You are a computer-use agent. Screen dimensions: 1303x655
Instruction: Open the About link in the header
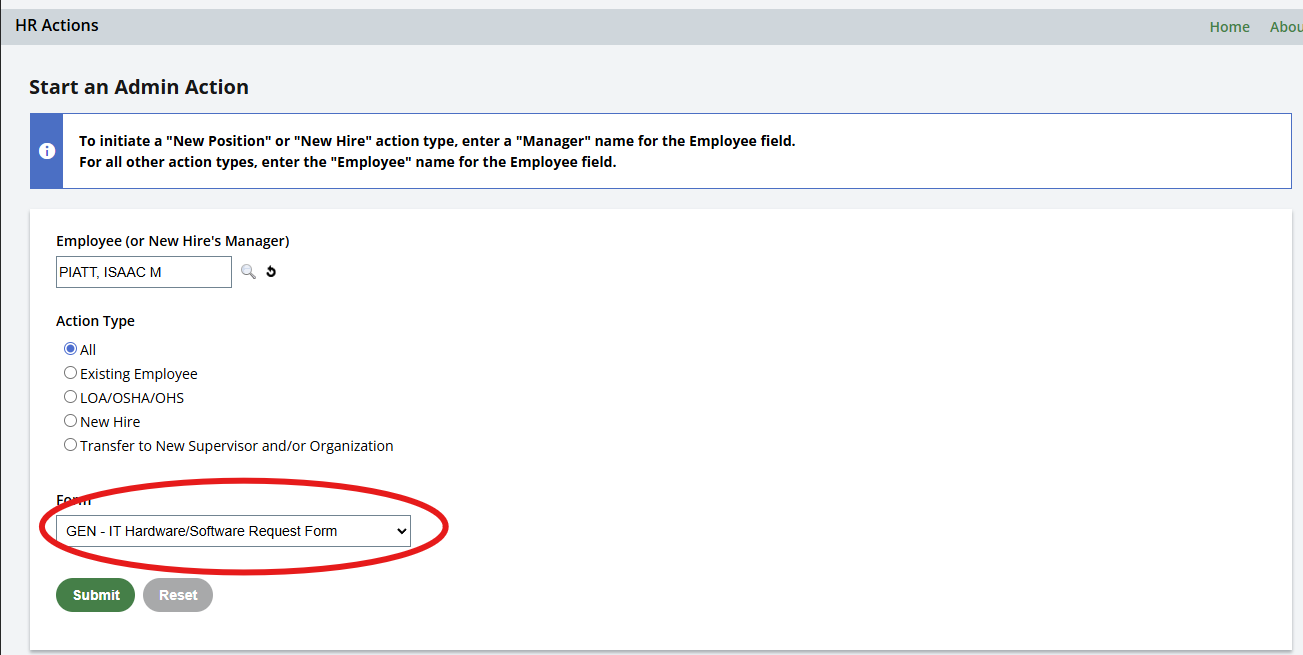[1285, 27]
